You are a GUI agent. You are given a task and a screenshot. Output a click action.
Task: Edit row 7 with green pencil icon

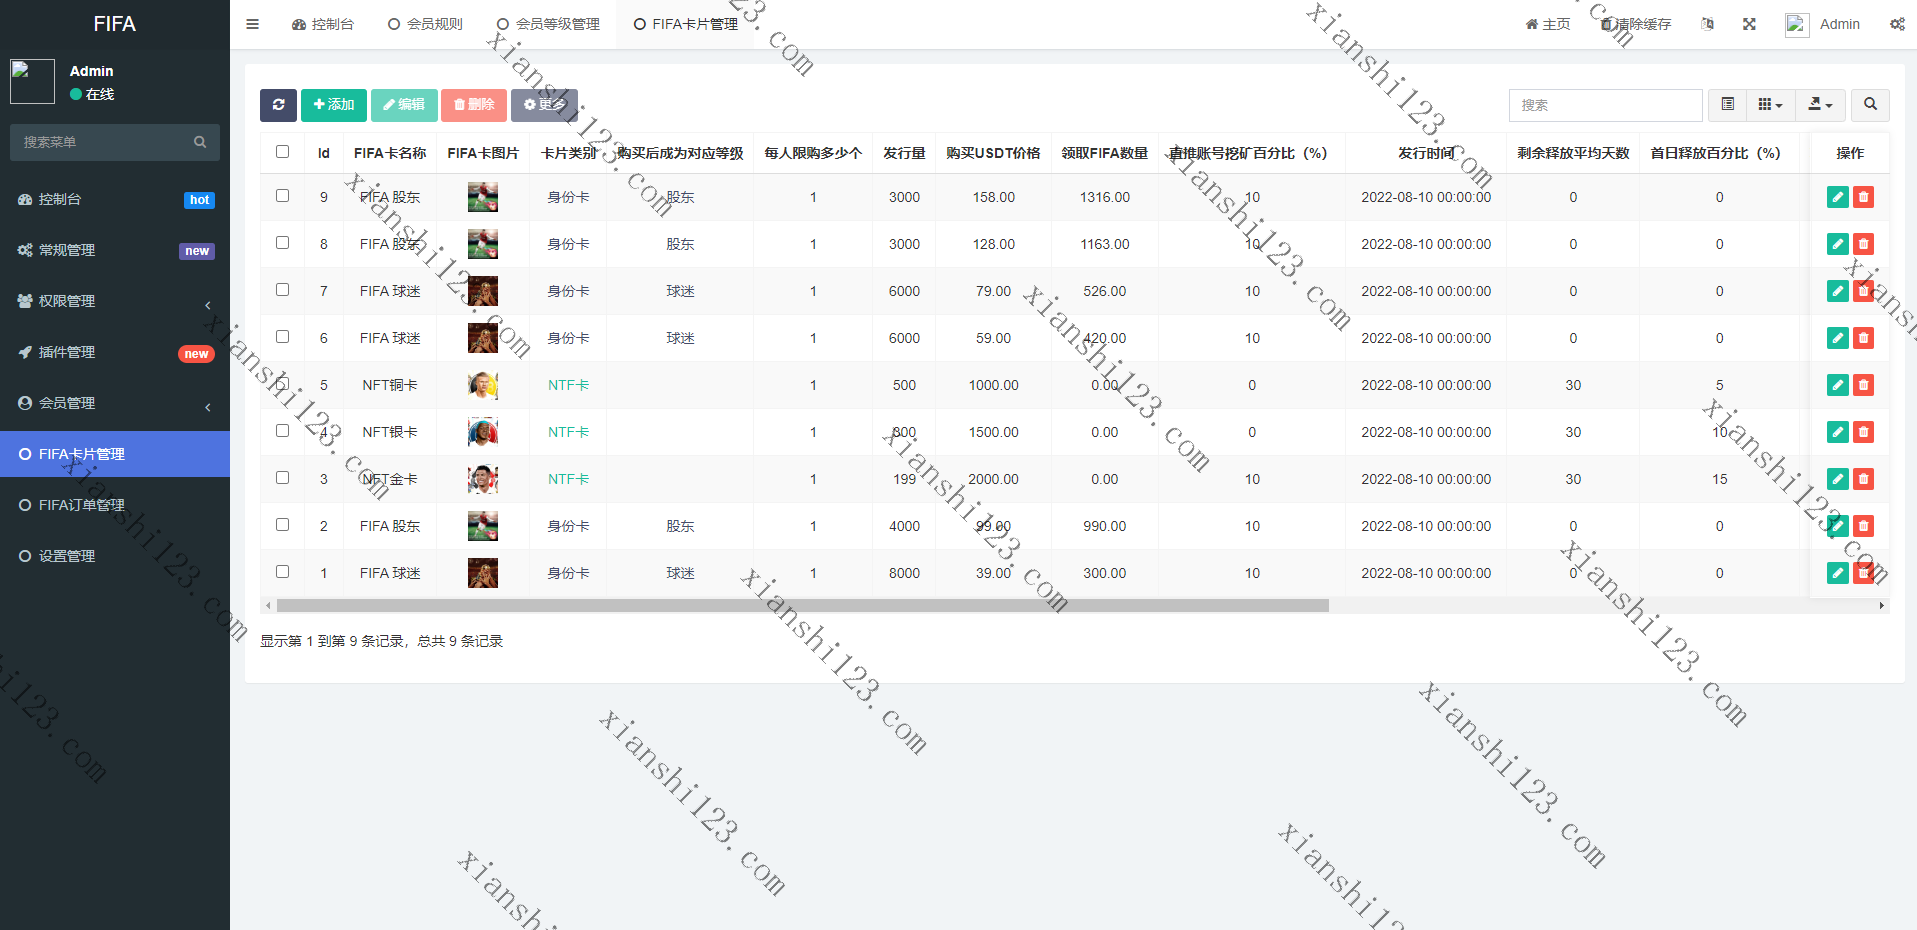[1838, 291]
